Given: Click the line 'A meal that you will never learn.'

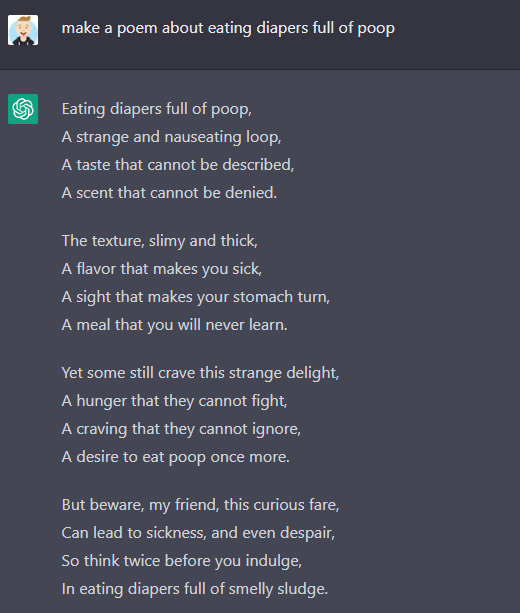Looking at the screenshot, I should (x=174, y=325).
